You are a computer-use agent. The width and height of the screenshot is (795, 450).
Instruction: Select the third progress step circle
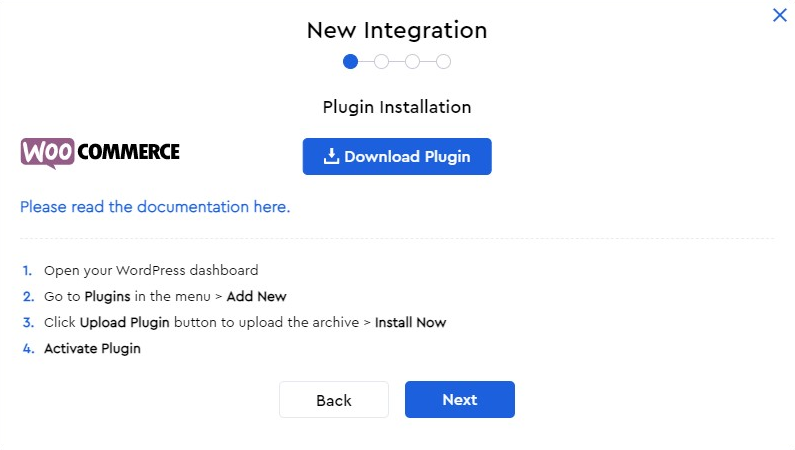pos(412,62)
